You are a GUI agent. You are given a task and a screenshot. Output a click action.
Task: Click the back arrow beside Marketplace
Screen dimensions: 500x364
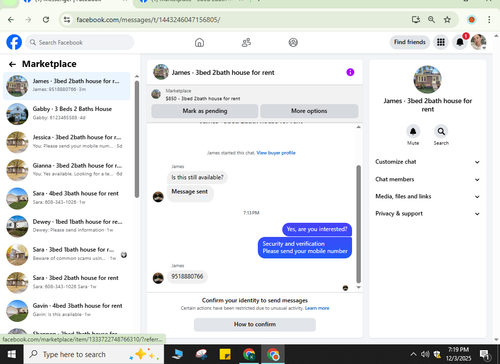tap(12, 64)
